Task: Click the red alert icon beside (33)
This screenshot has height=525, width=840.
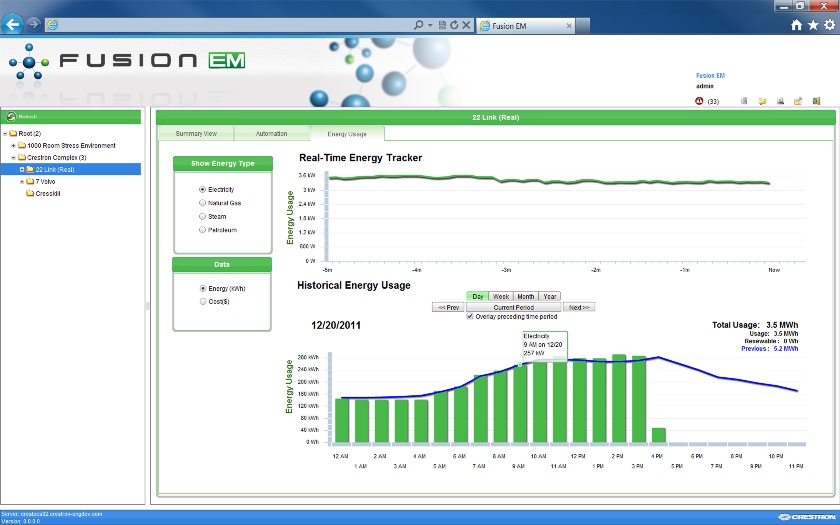Action: (699, 101)
